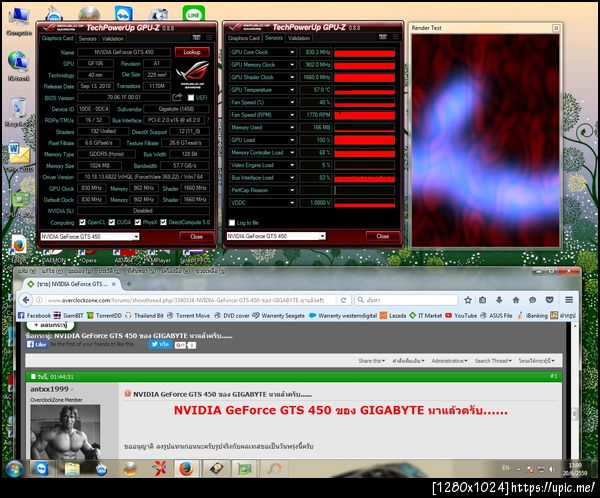The width and height of the screenshot is (600, 498).
Task: Open Firefox downloads arrow icon
Action: pos(499,300)
